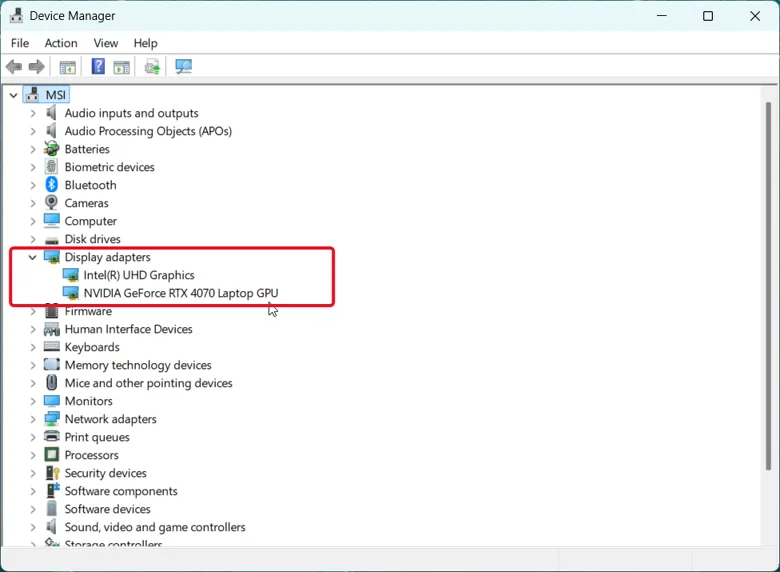Image resolution: width=780 pixels, height=572 pixels.
Task: Collapse the Display adapters category
Action: (32, 257)
